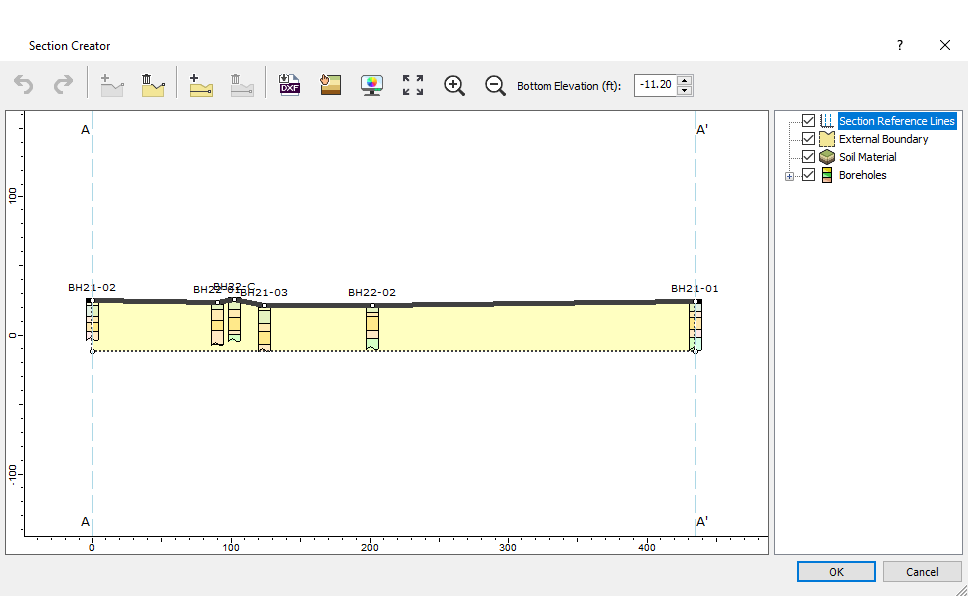Screen dimensions: 968x596
Task: Open the display color settings
Action: pos(371,84)
